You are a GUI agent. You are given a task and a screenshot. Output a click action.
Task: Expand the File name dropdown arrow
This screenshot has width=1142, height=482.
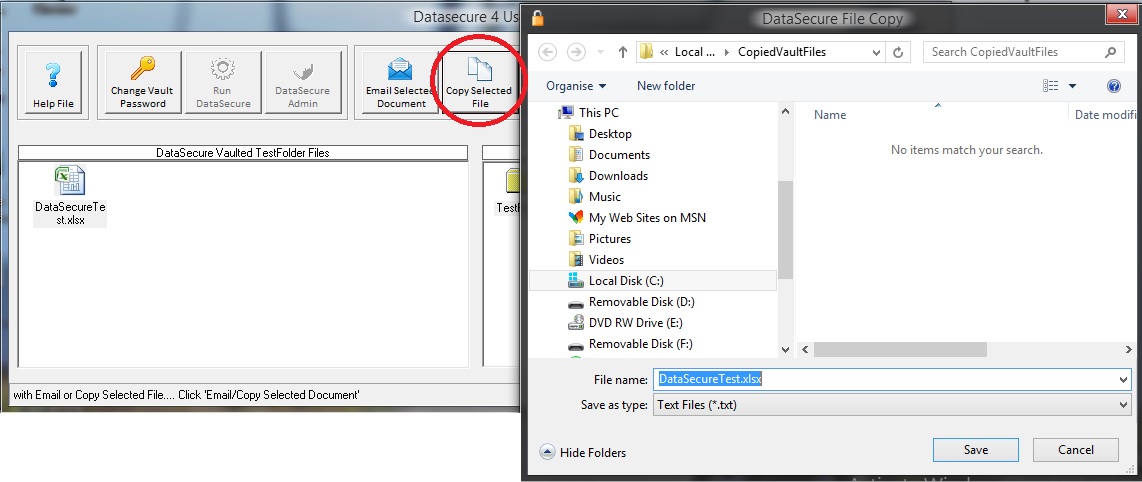pos(1122,380)
